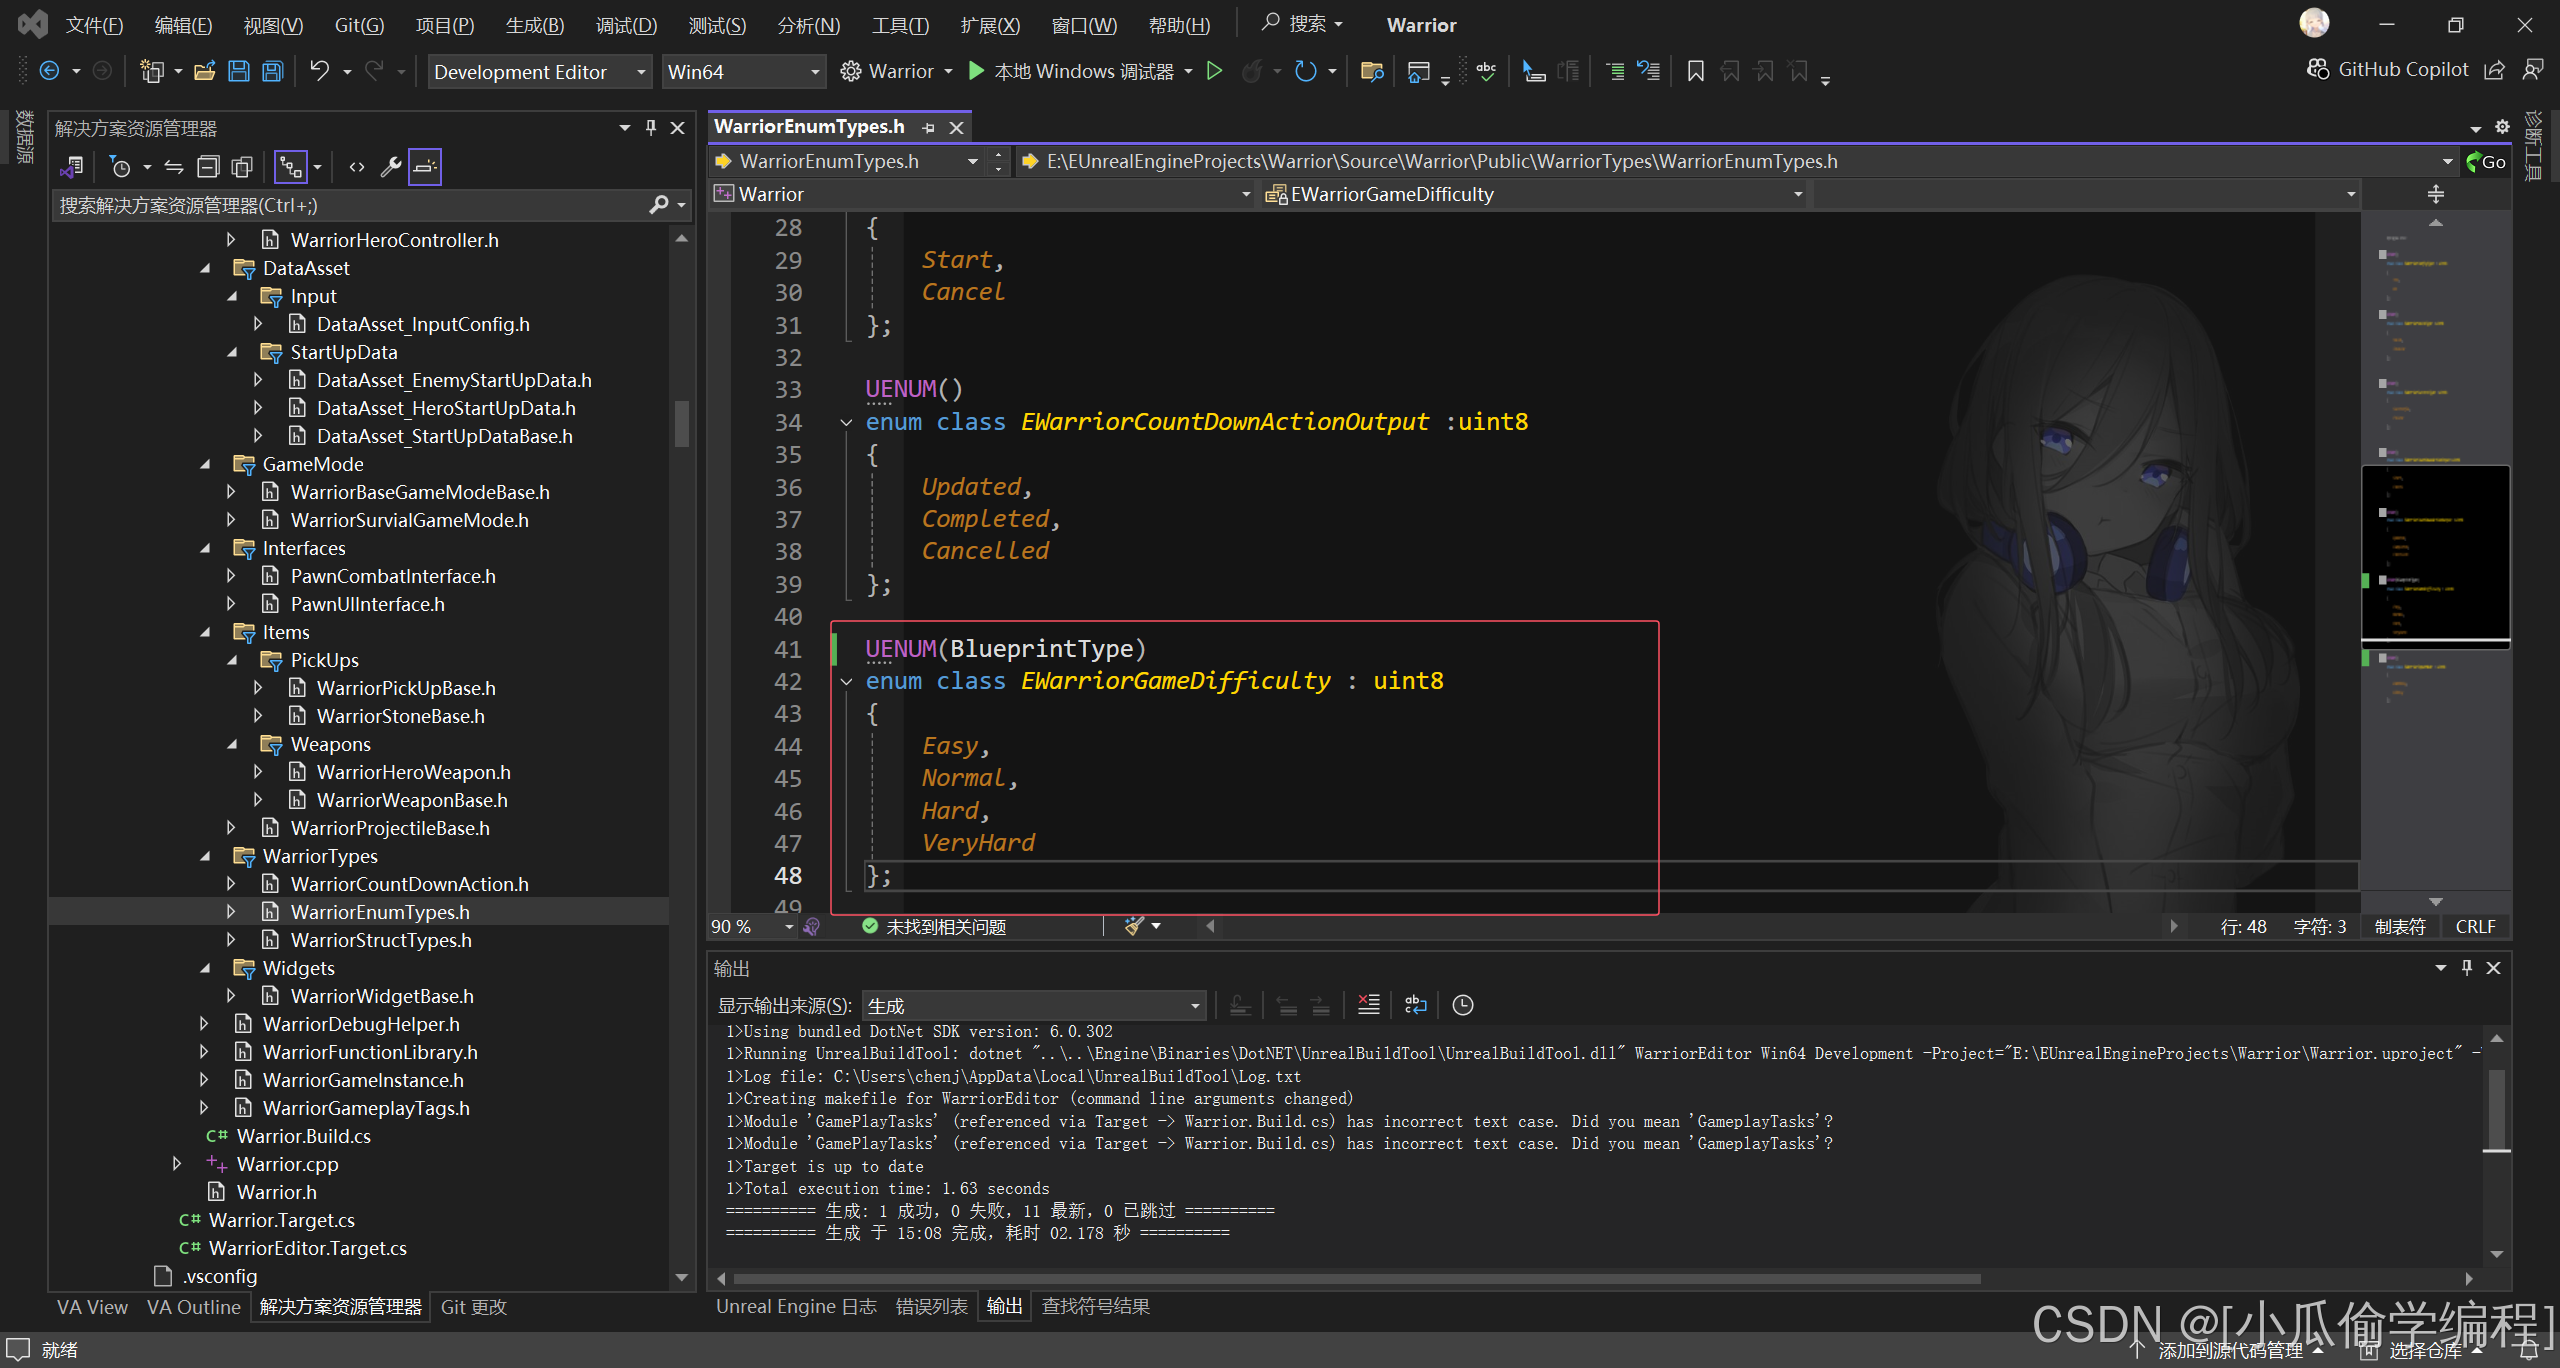Click Collapse All icon in Solution Explorer
Screen dimensions: 2560x1368
click(208, 167)
